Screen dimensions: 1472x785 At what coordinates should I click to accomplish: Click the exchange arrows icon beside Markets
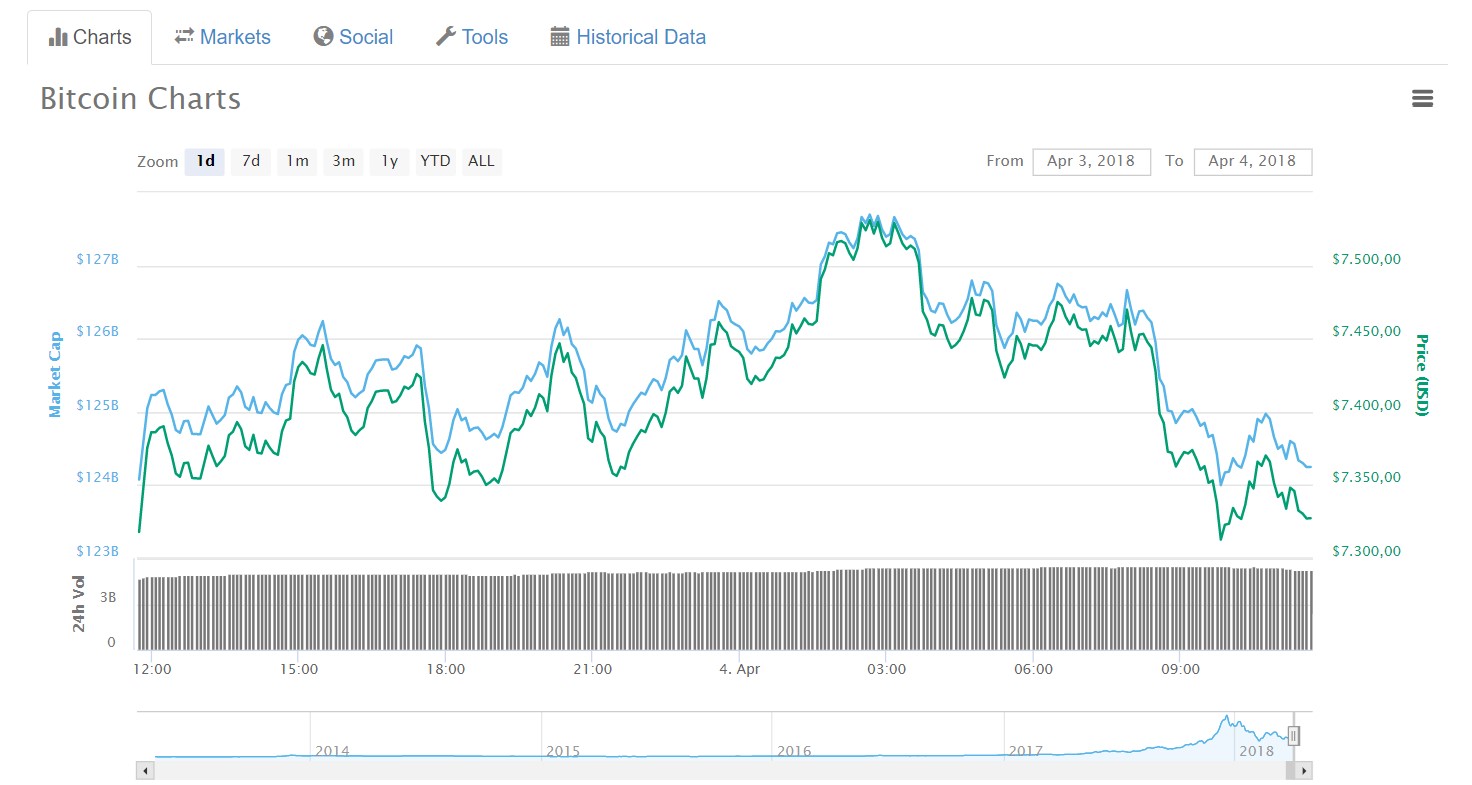click(184, 37)
